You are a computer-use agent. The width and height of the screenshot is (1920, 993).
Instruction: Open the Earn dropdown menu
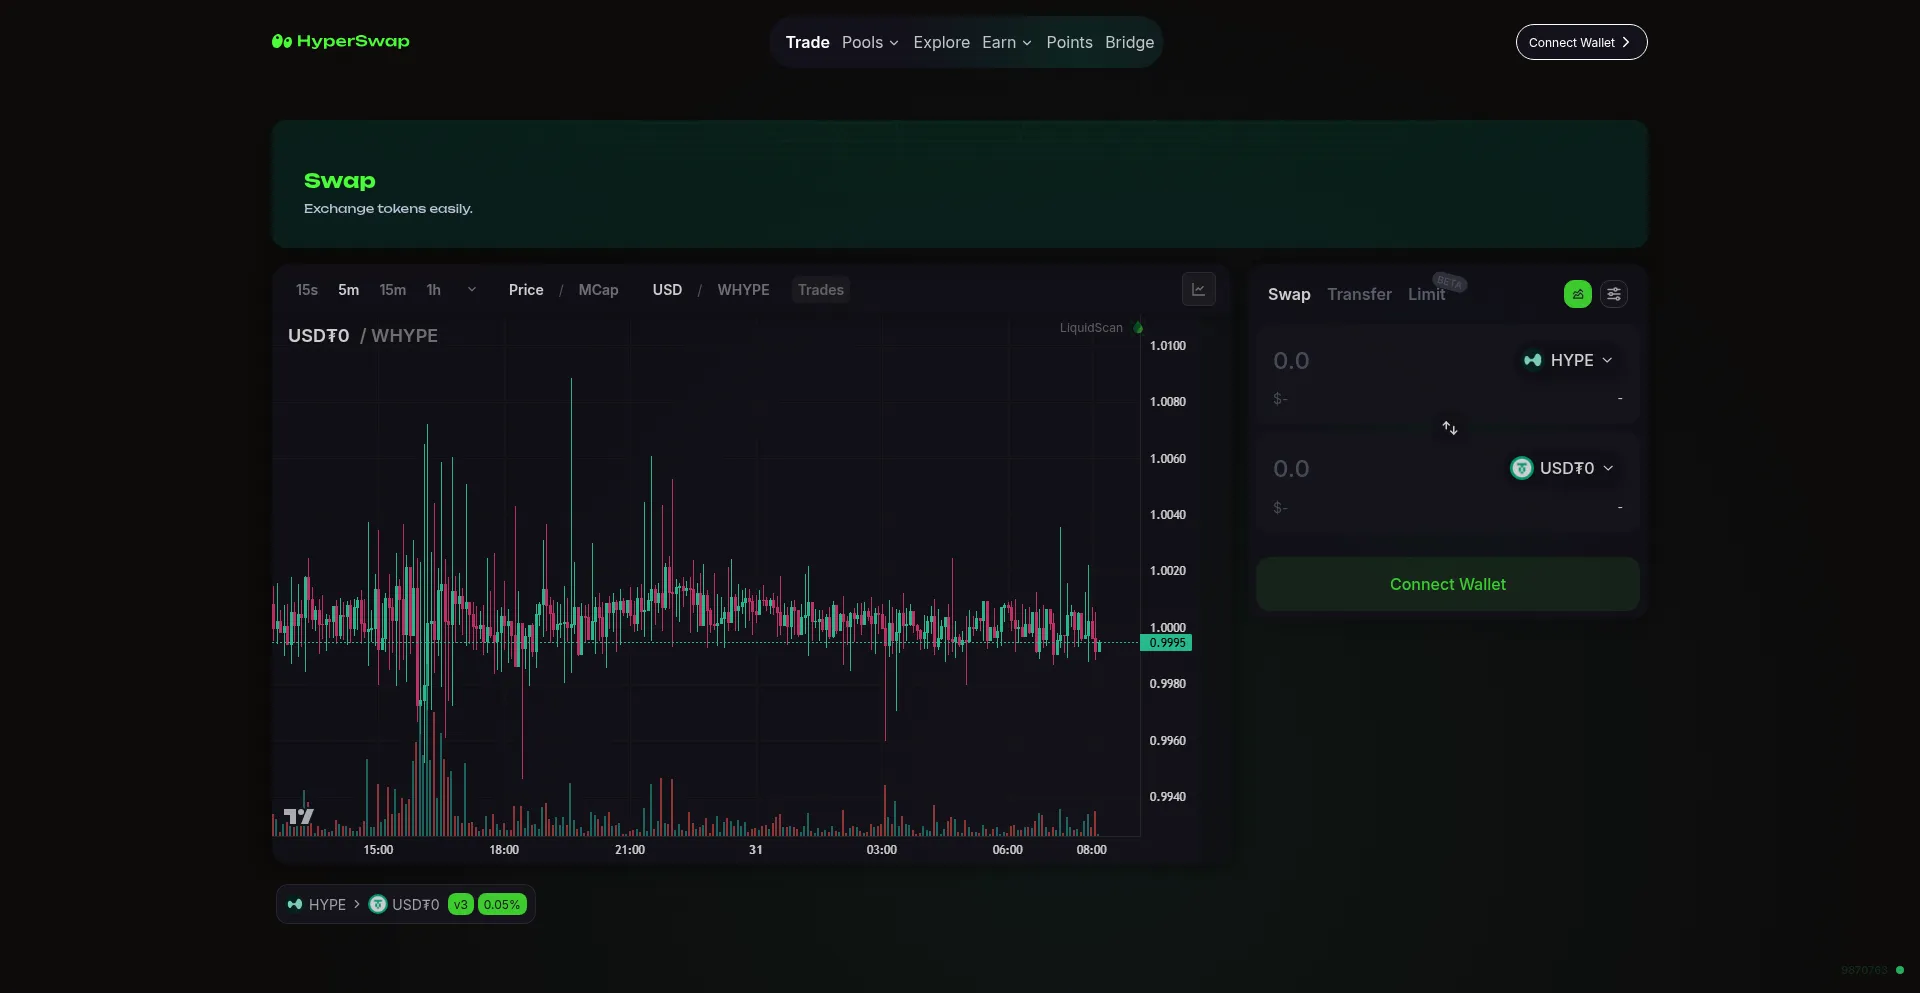click(1006, 42)
